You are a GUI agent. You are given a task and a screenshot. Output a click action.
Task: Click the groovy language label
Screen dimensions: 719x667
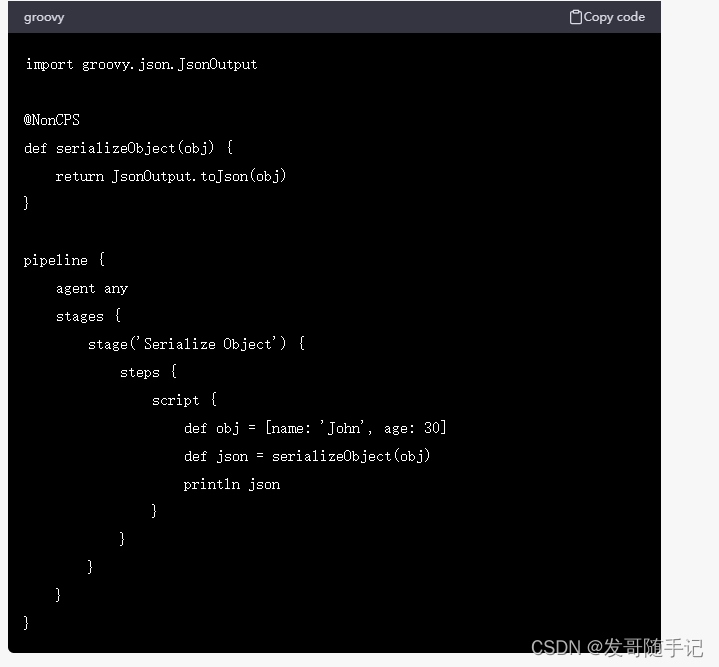pyautogui.click(x=44, y=17)
